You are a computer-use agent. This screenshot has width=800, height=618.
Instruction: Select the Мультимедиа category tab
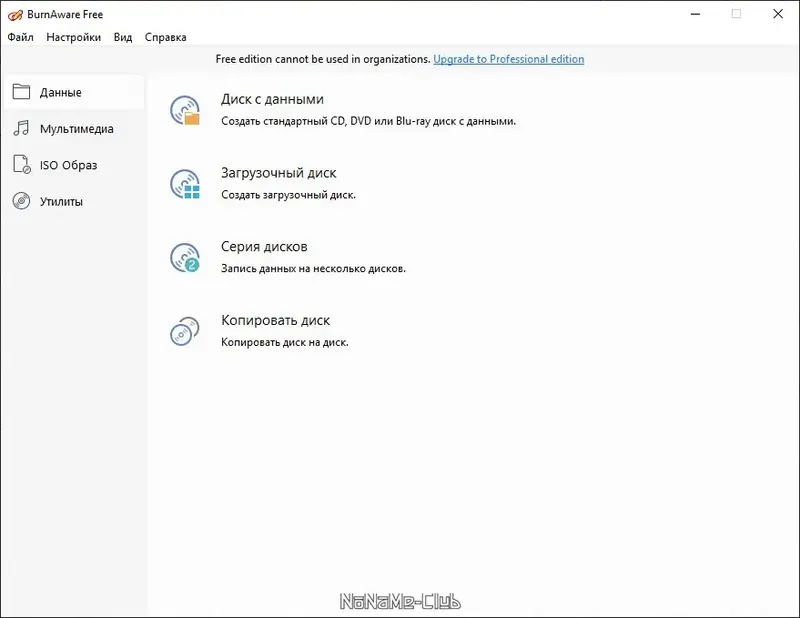tap(77, 129)
